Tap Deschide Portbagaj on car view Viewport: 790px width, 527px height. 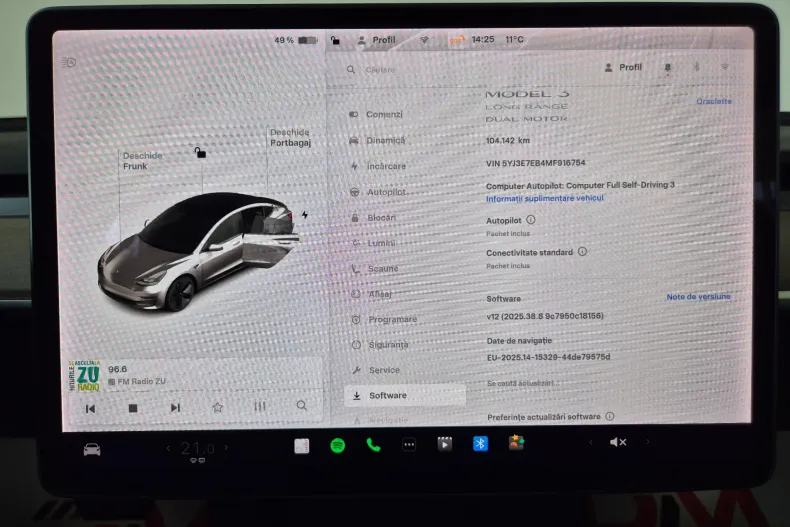pyautogui.click(x=290, y=138)
